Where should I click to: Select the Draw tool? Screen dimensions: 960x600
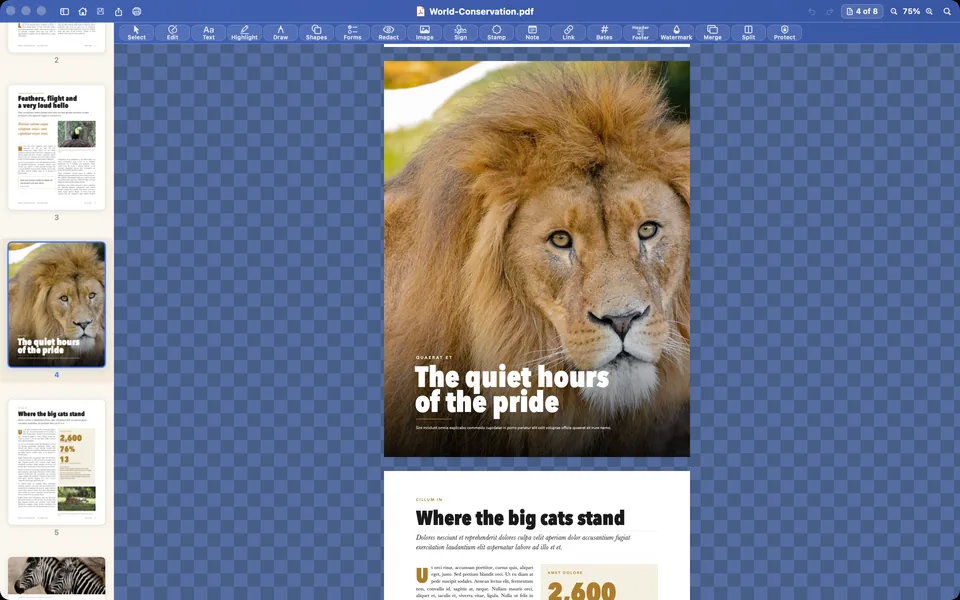[280, 33]
